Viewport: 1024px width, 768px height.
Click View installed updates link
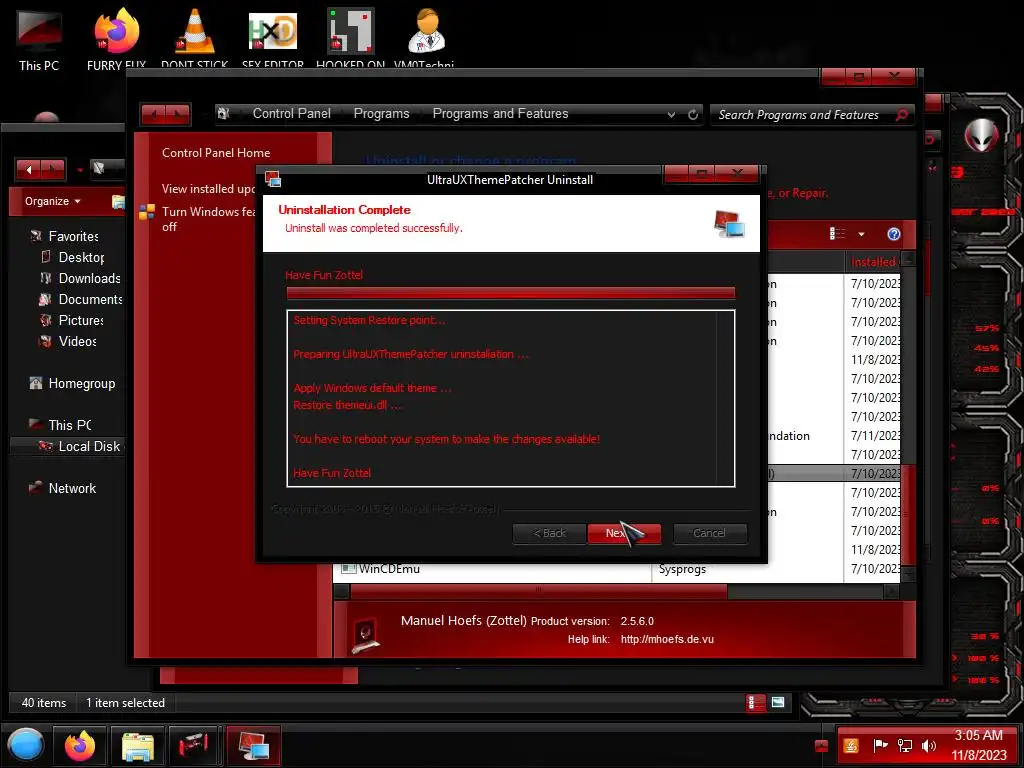point(208,189)
